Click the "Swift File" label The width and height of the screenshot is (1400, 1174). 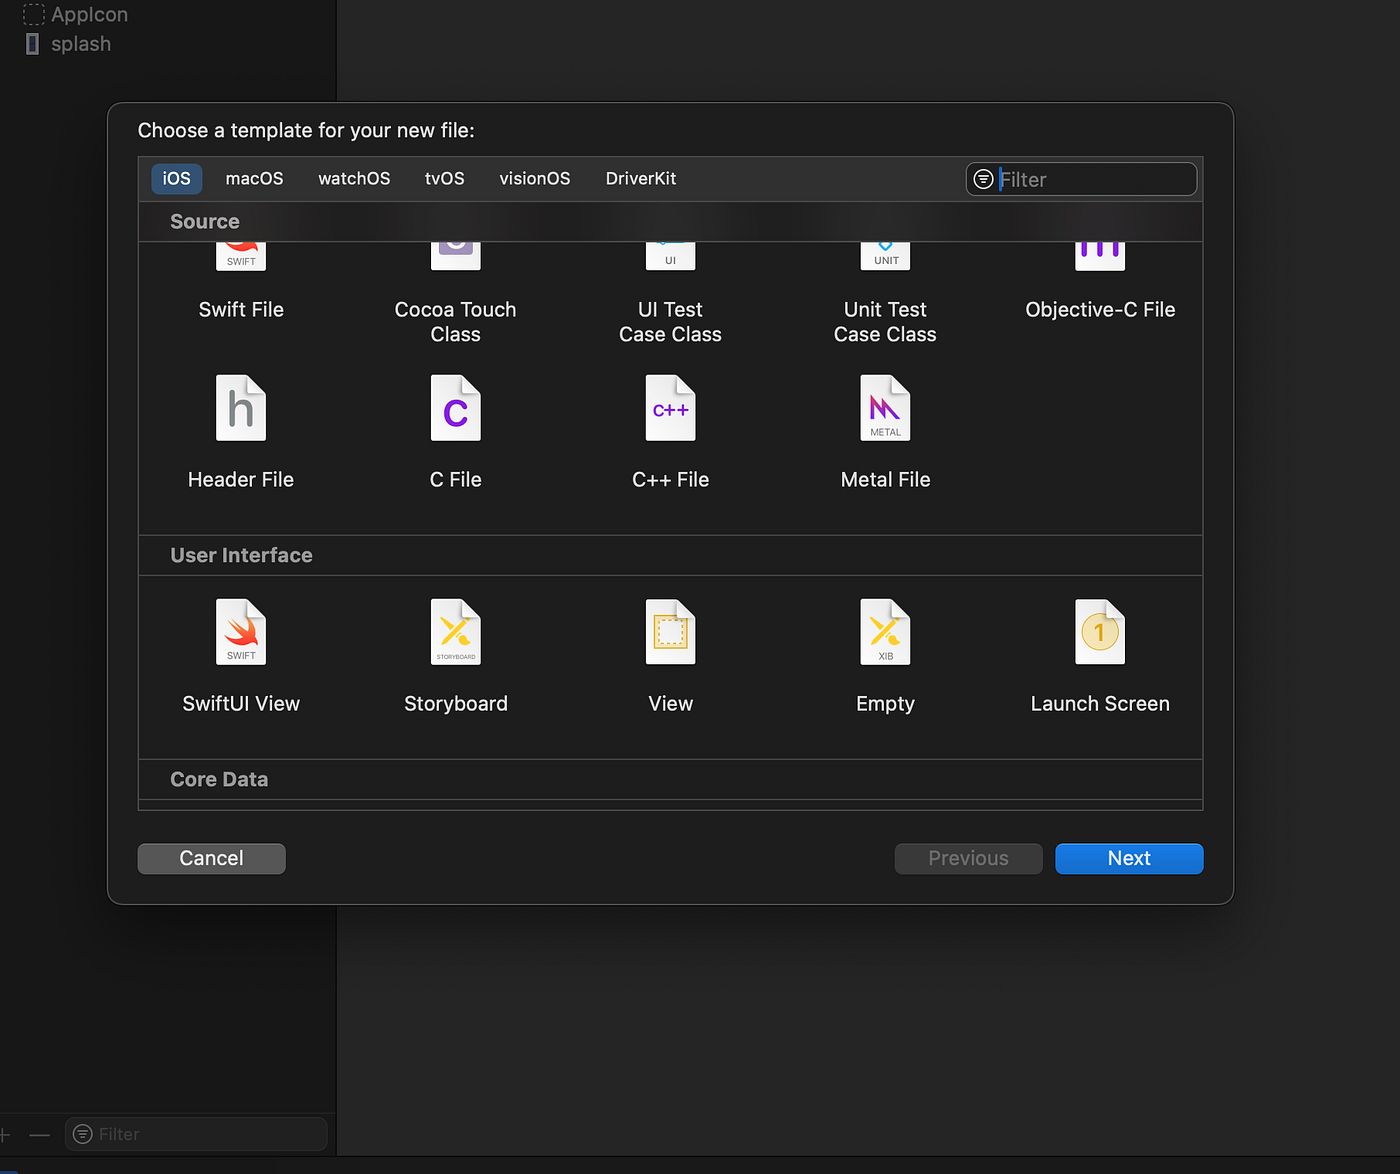click(241, 310)
